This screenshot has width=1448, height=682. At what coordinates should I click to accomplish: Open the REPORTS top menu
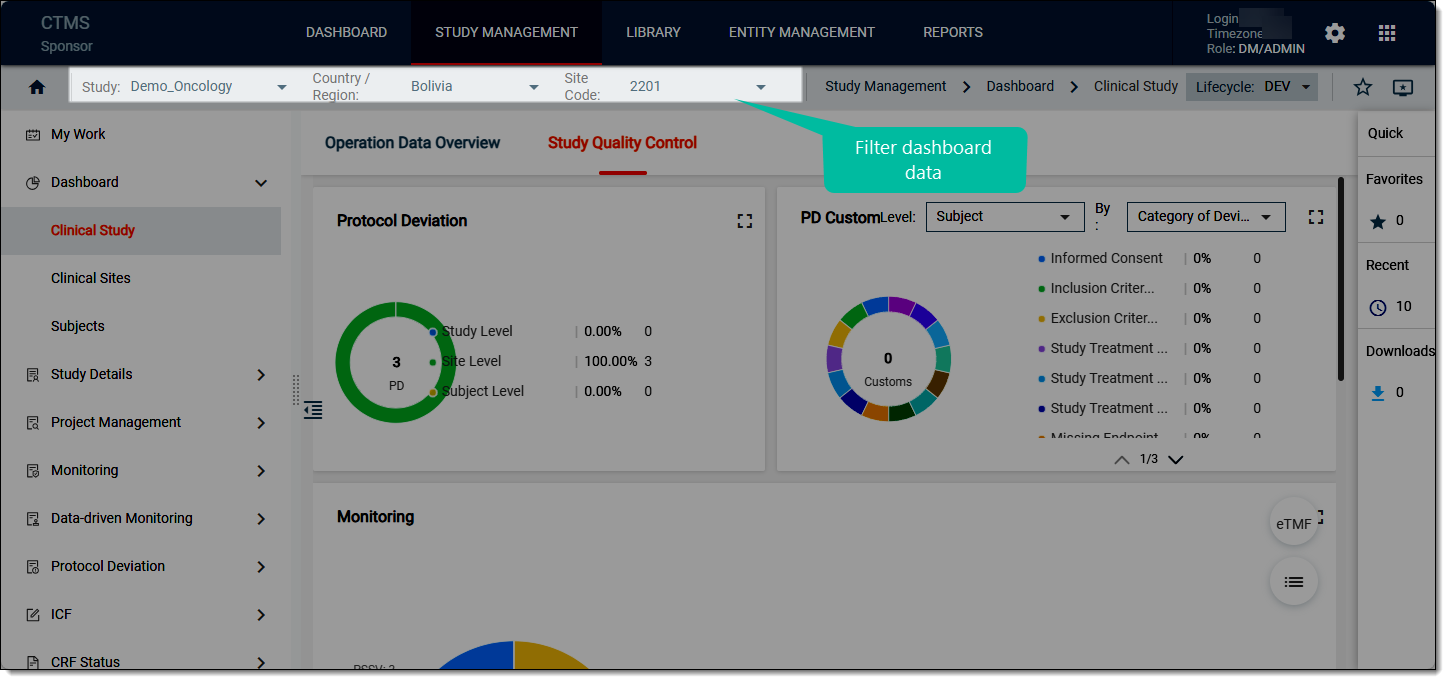(952, 33)
